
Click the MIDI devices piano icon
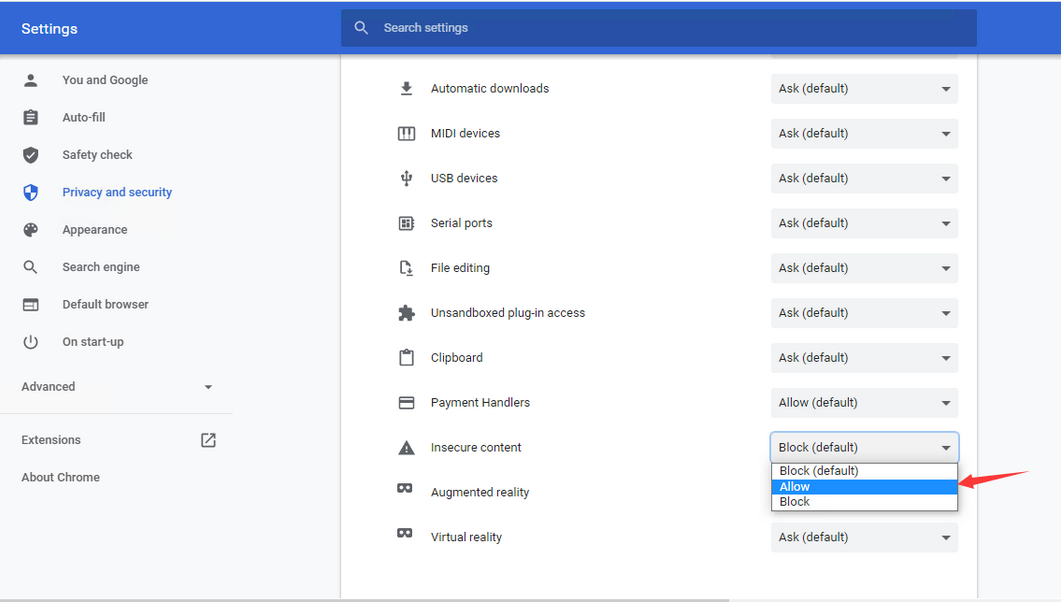coord(406,133)
